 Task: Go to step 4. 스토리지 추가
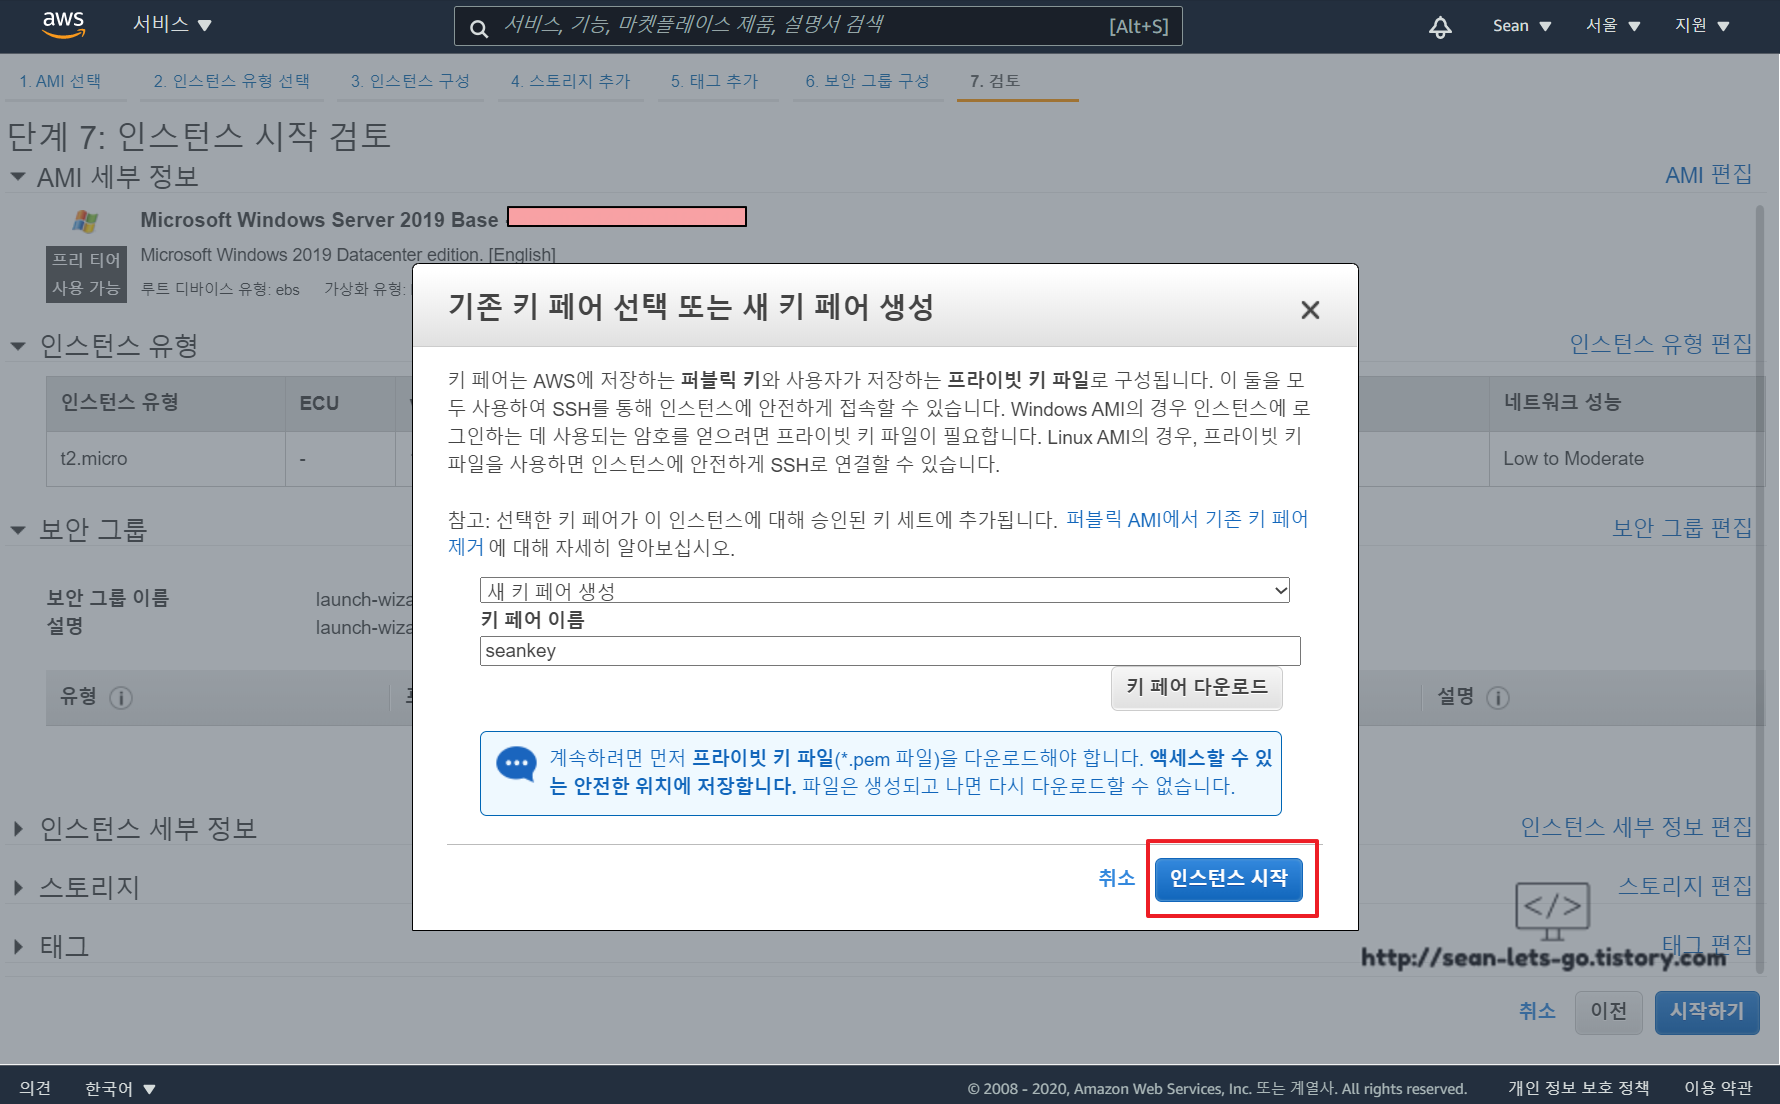pos(570,81)
